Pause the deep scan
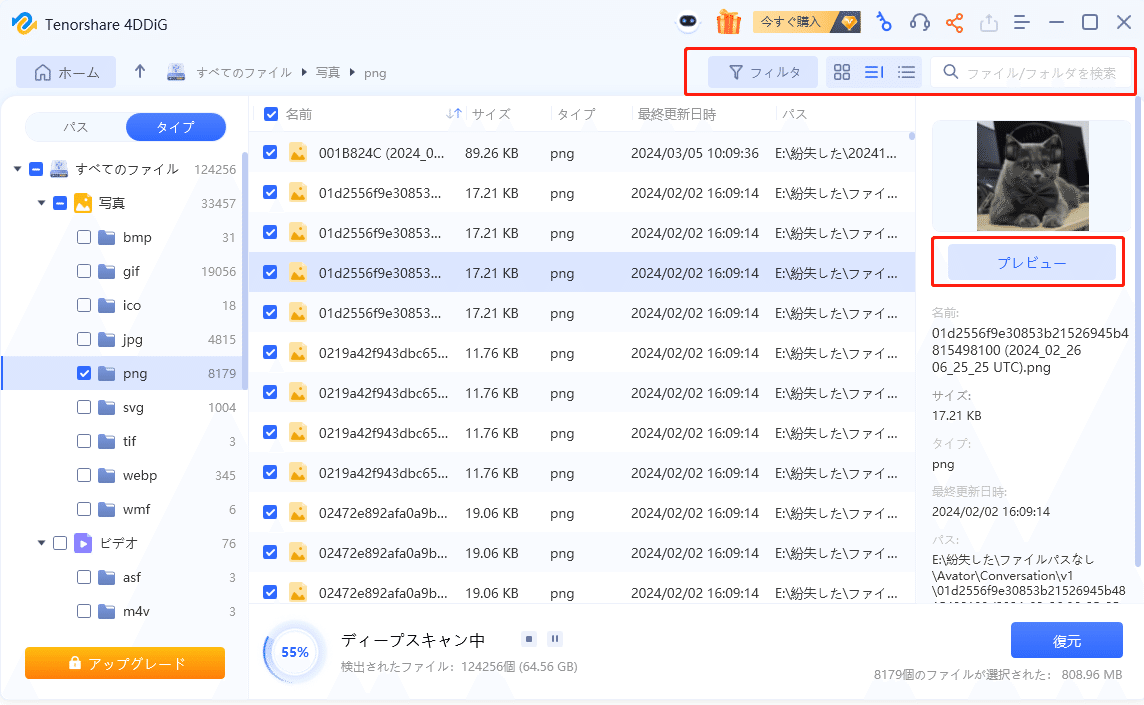Screen dimensions: 1144x705 (557, 638)
